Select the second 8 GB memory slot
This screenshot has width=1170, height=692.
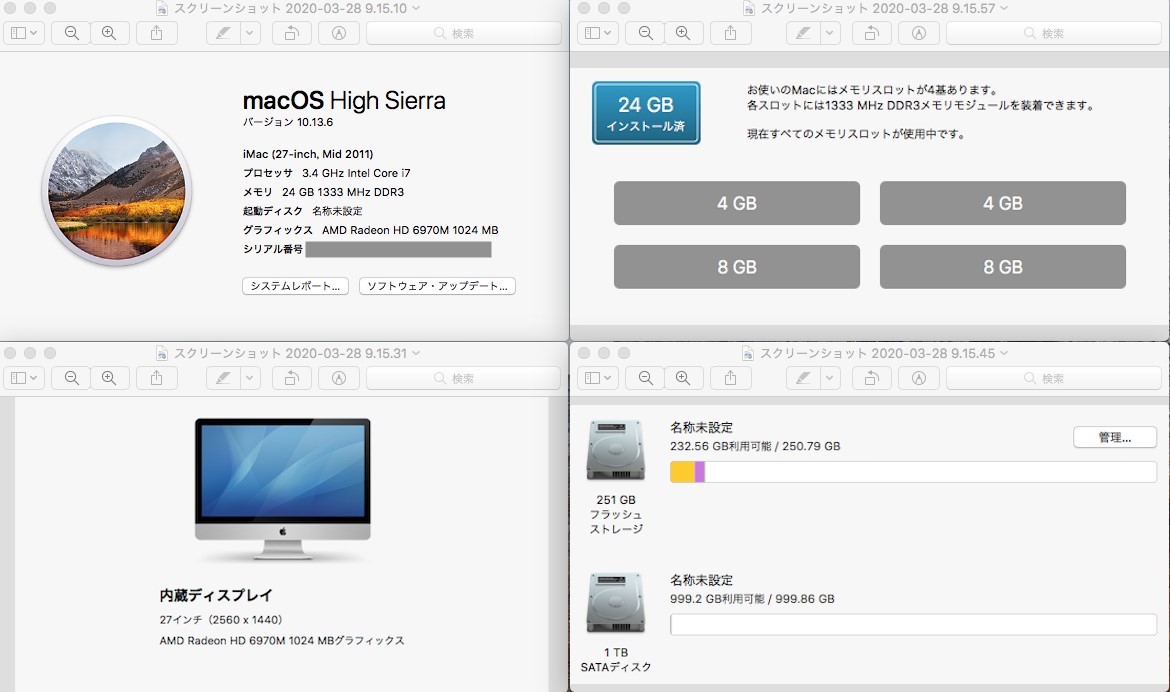coord(1002,266)
